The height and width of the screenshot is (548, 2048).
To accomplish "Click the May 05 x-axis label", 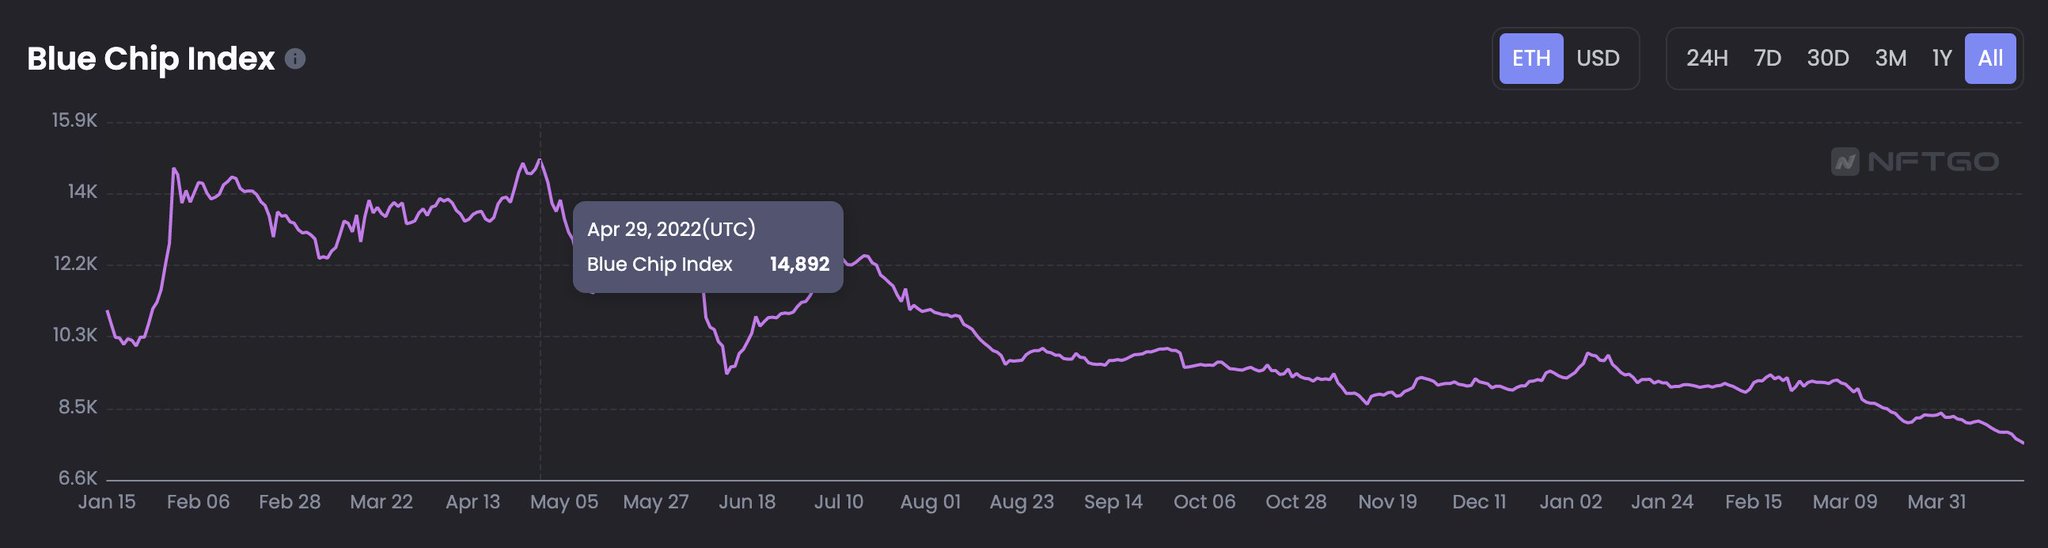I will click(x=563, y=502).
